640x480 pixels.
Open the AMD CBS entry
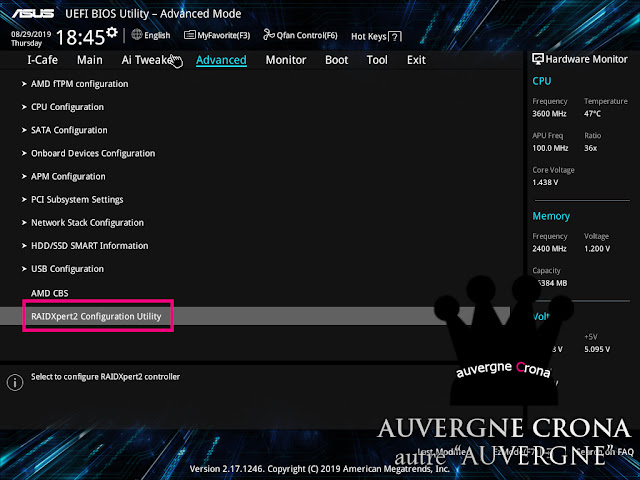[x=50, y=293]
